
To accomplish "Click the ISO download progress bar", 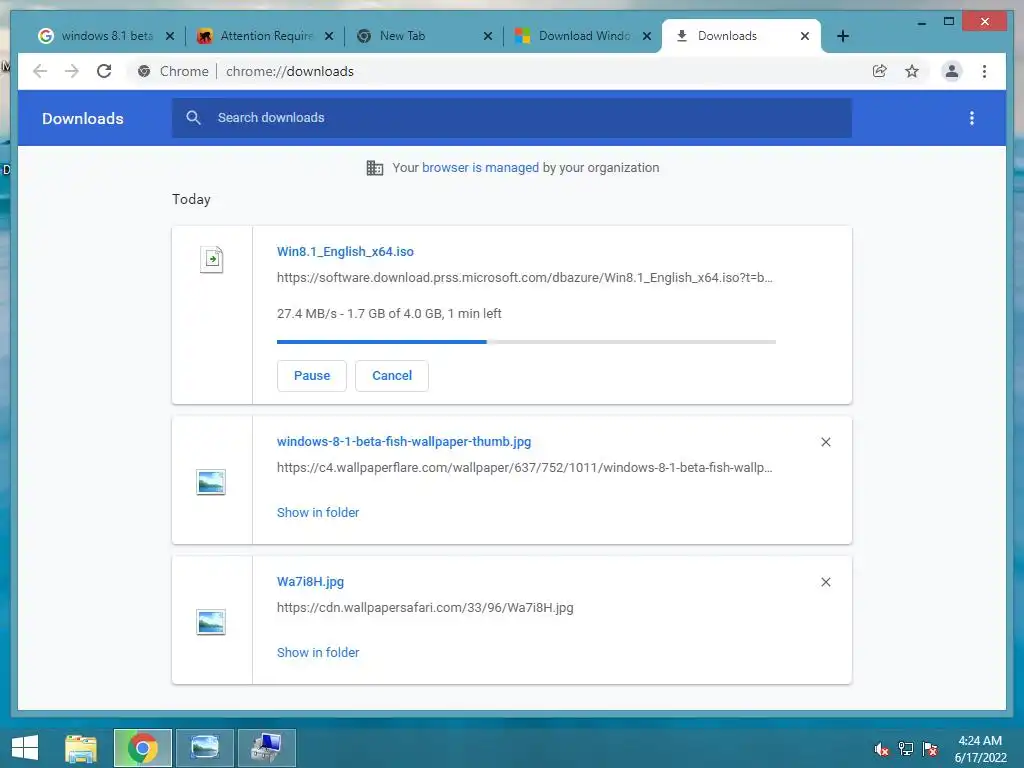I will pyautogui.click(x=526, y=342).
